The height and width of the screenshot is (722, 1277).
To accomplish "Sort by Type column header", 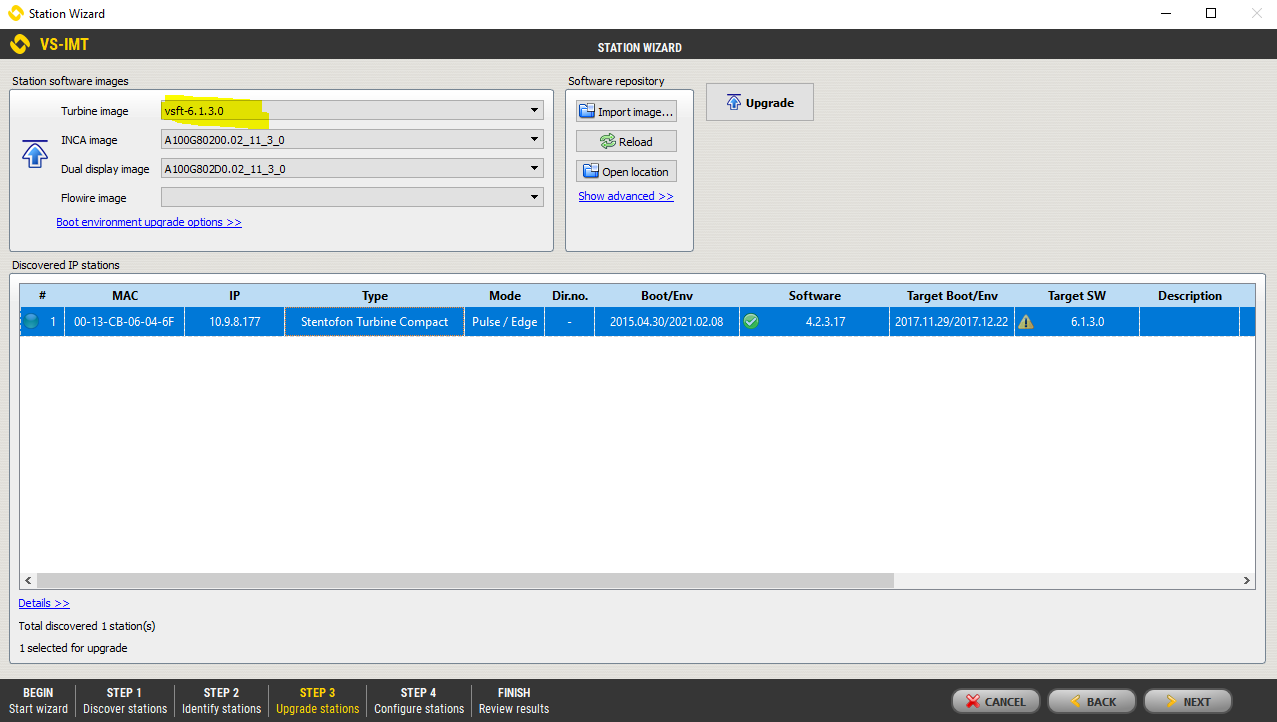I will pyautogui.click(x=375, y=295).
